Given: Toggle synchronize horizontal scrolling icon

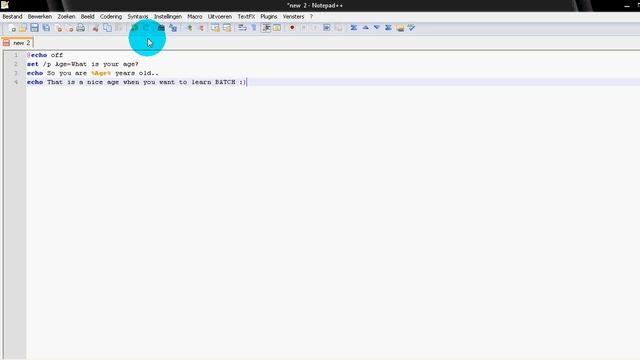Looking at the screenshot, I should pos(227,28).
